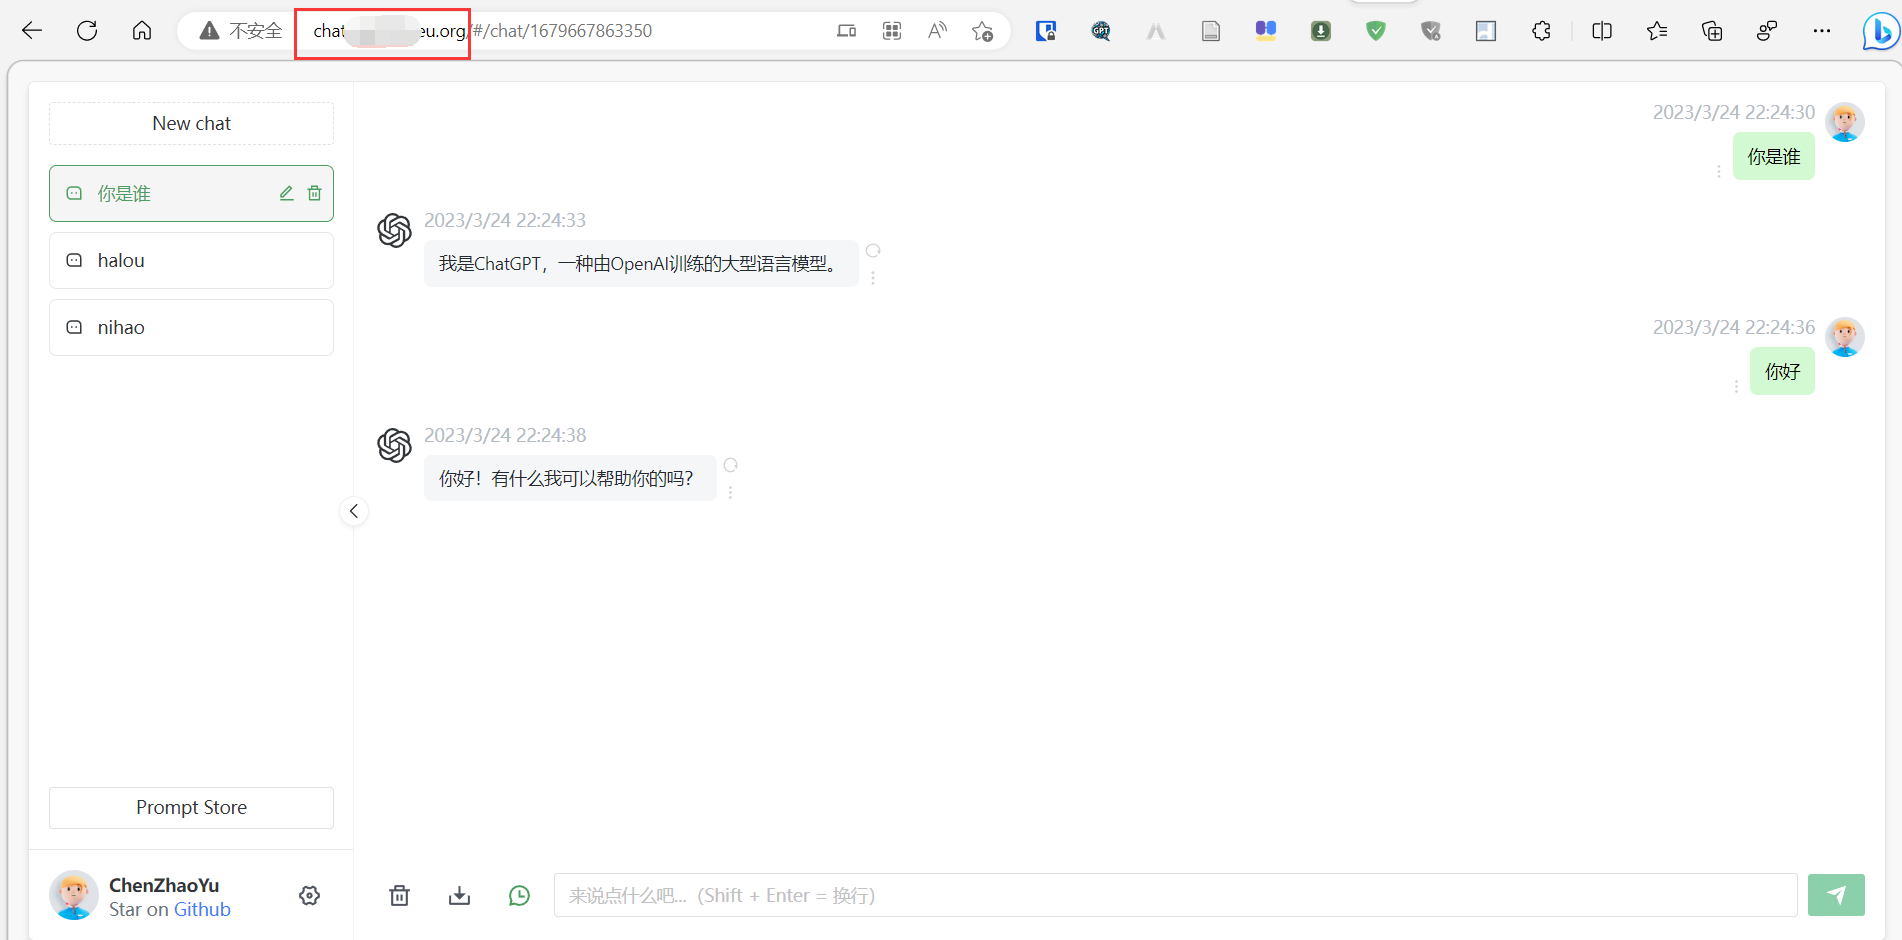This screenshot has height=940, width=1902.
Task: Click the GPT search extension icon
Action: [x=1101, y=31]
